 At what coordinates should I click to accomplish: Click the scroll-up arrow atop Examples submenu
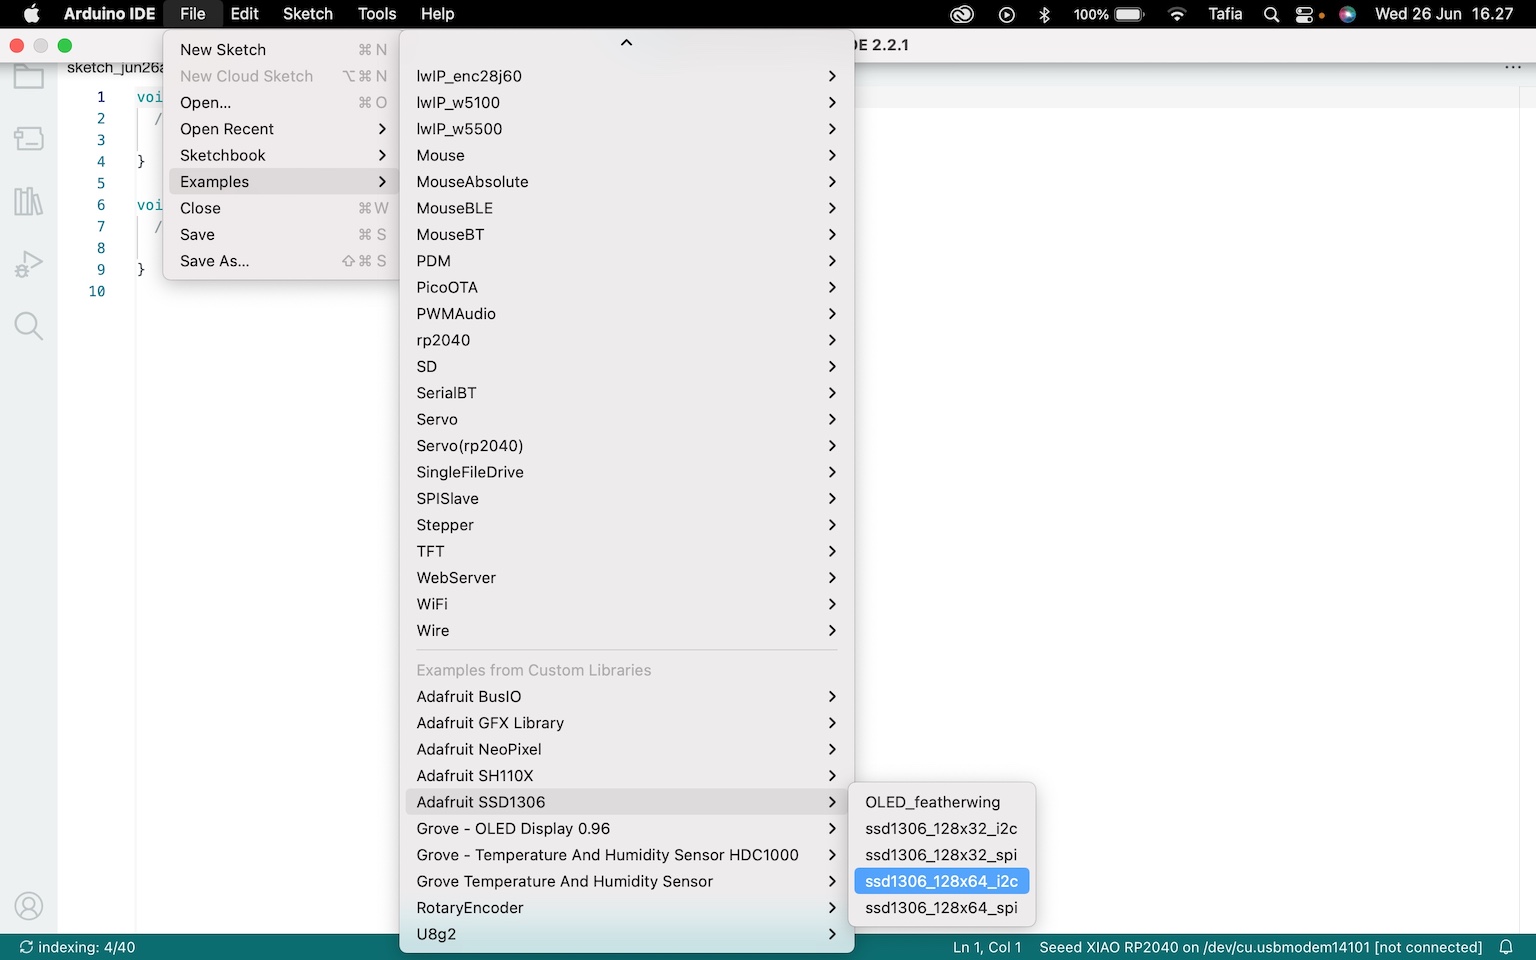pyautogui.click(x=627, y=43)
